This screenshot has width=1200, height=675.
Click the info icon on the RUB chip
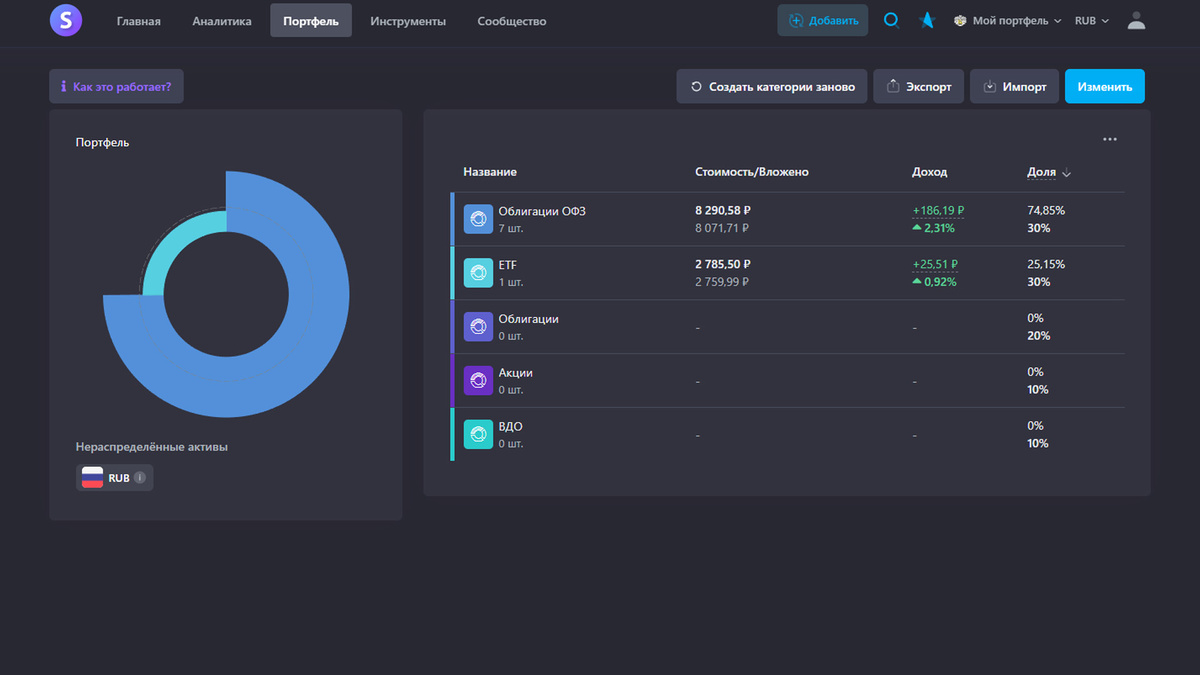click(x=138, y=478)
